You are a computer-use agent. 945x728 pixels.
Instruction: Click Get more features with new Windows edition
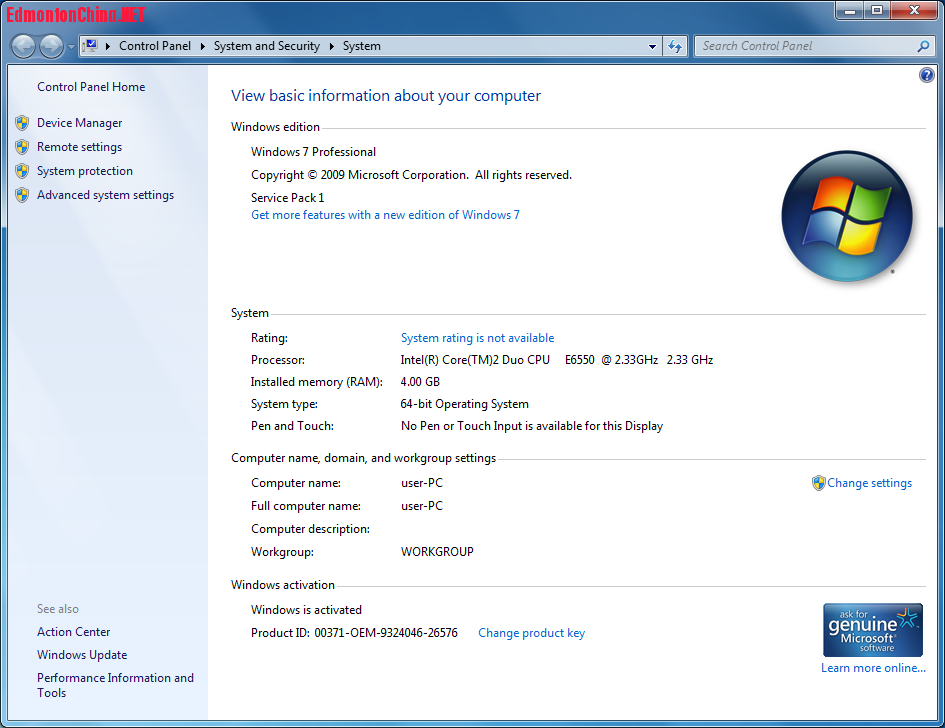[385, 214]
